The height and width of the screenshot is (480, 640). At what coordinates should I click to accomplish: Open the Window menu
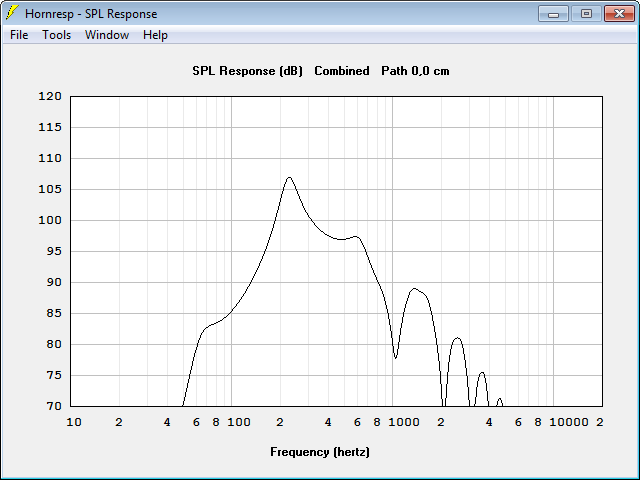[x=107, y=35]
